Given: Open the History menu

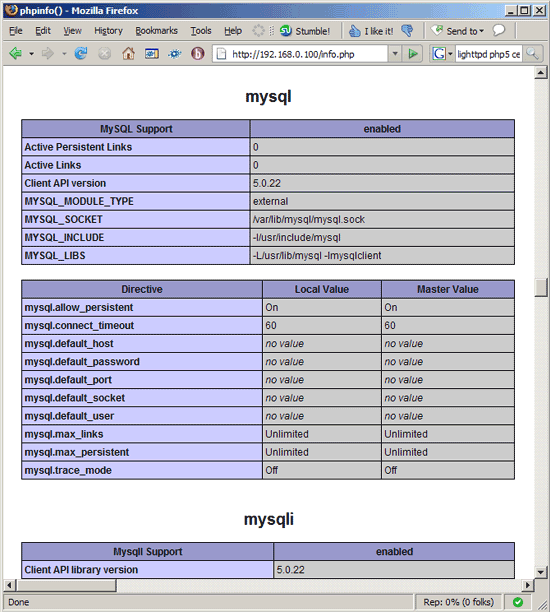Looking at the screenshot, I should pyautogui.click(x=108, y=31).
